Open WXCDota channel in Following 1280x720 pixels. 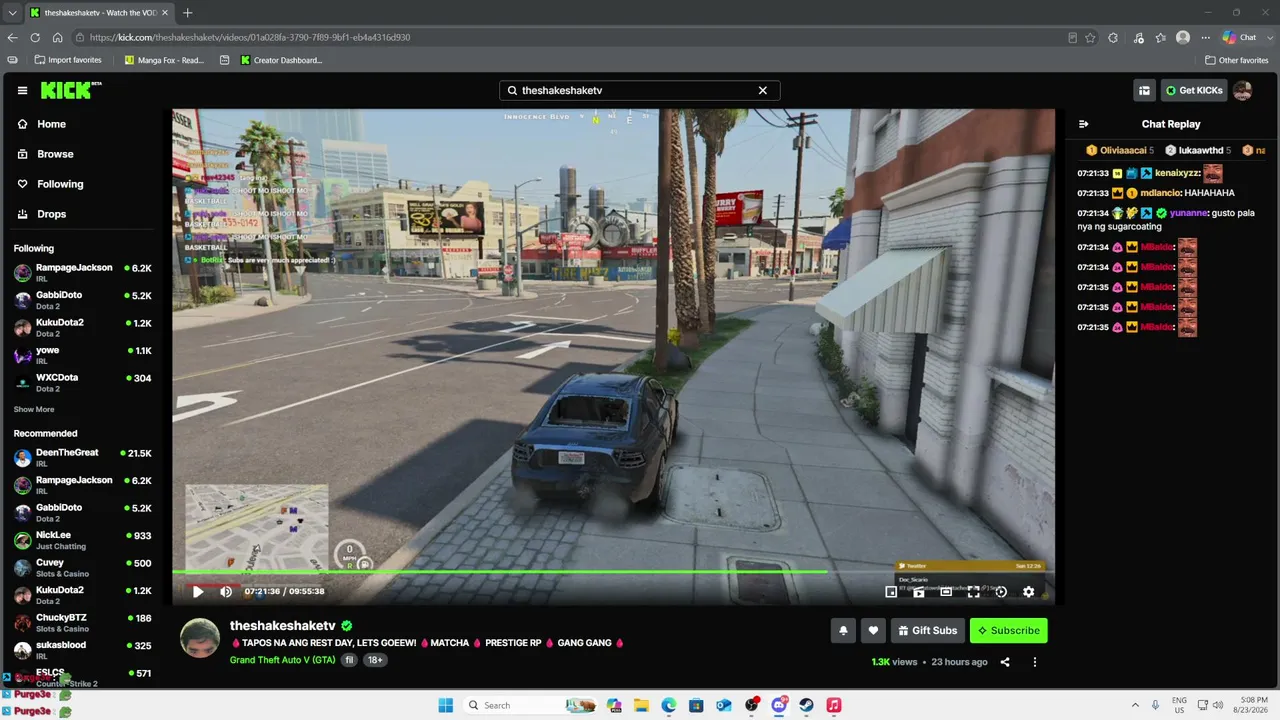(82, 382)
